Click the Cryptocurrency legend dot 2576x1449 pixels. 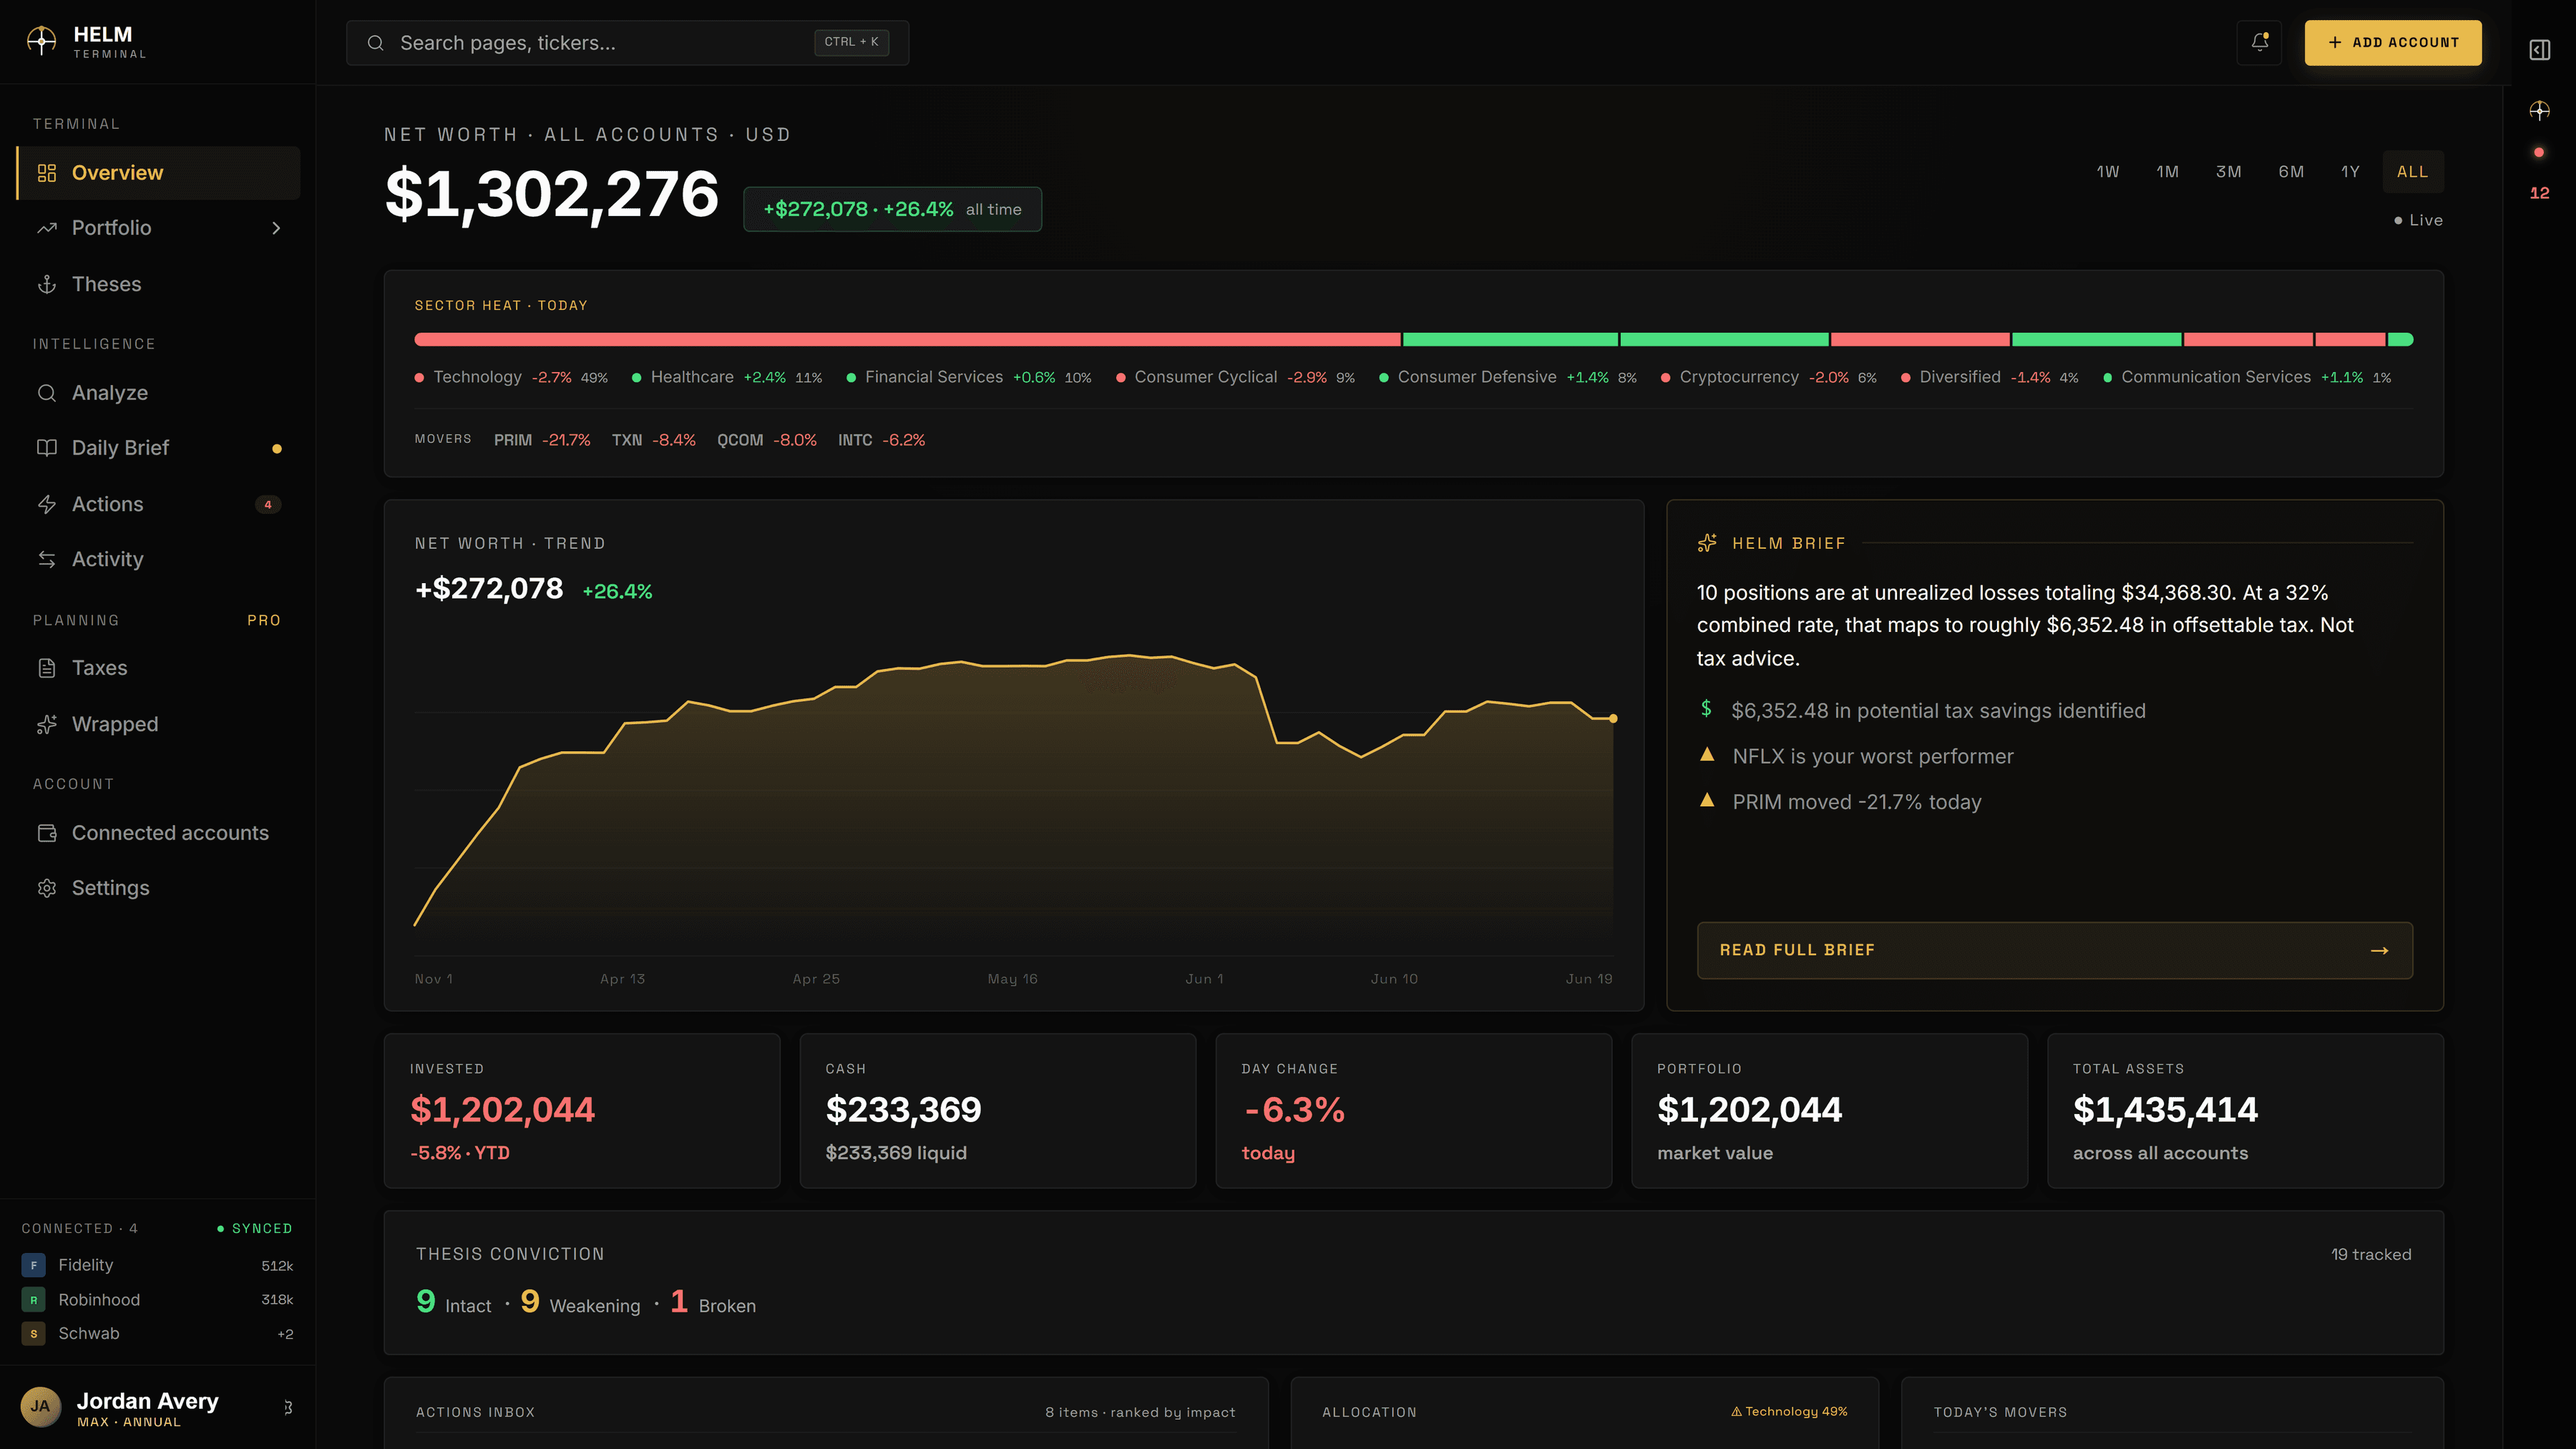pyautogui.click(x=1665, y=378)
